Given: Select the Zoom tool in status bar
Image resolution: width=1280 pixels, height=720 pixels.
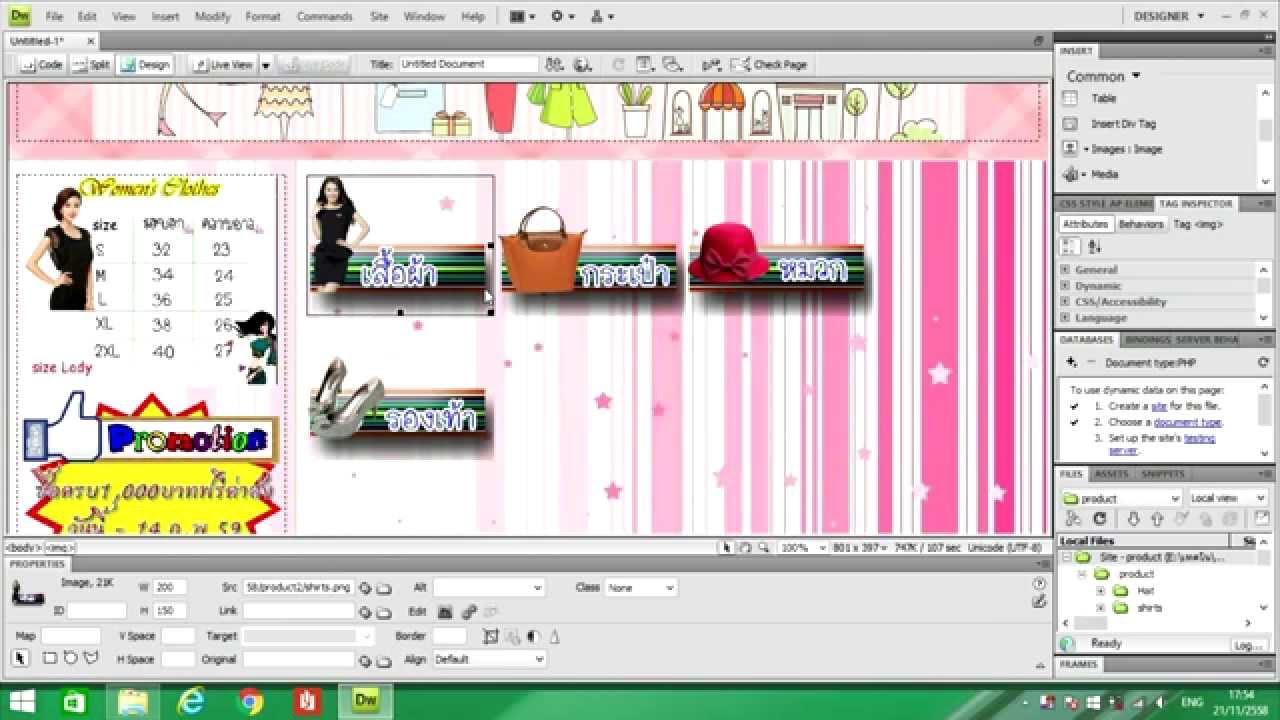Looking at the screenshot, I should [764, 548].
